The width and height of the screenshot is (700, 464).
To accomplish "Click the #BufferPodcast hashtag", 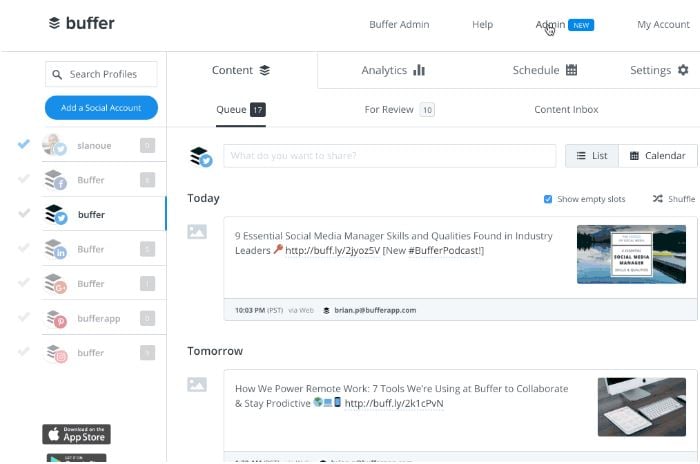I will coord(444,251).
